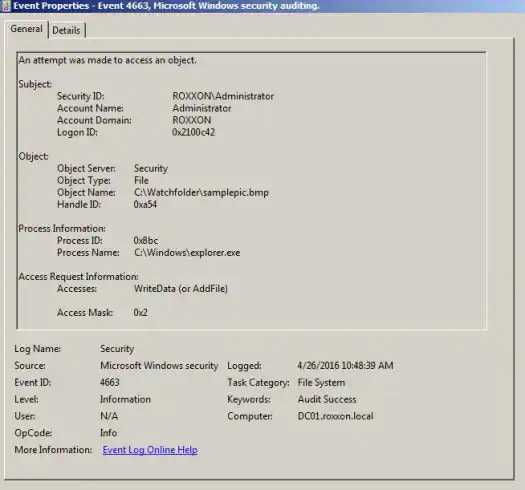This screenshot has width=525, height=490.
Task: Select Object Type value File
Action: pyautogui.click(x=141, y=181)
